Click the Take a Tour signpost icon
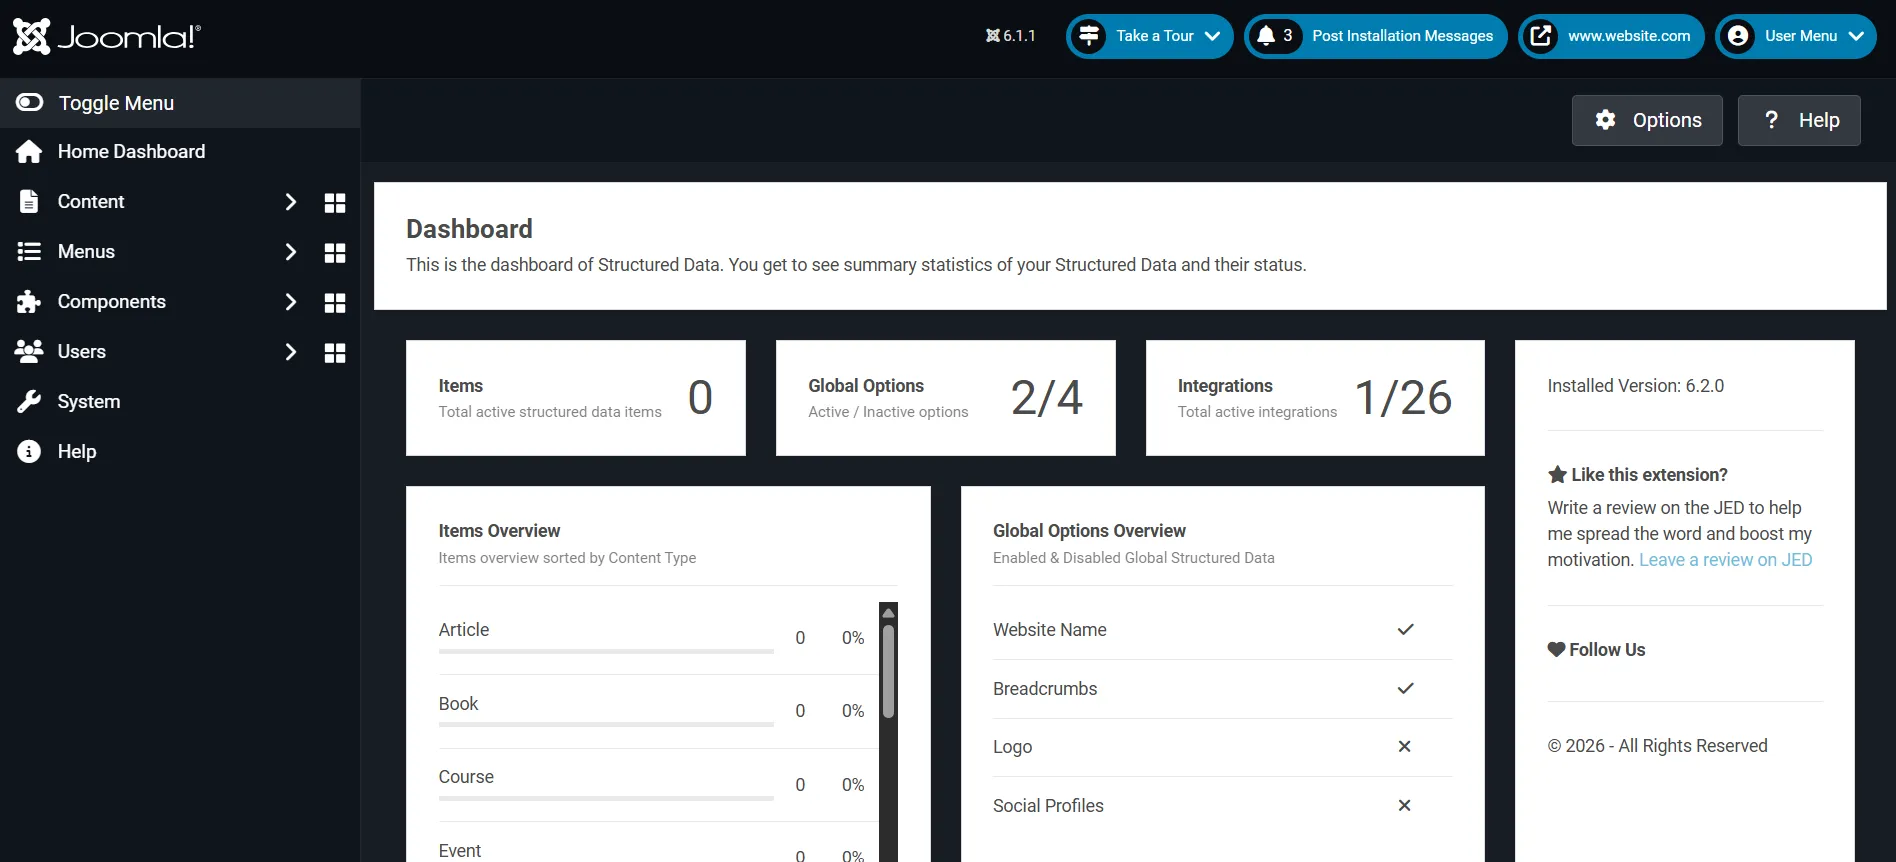 click(x=1088, y=36)
